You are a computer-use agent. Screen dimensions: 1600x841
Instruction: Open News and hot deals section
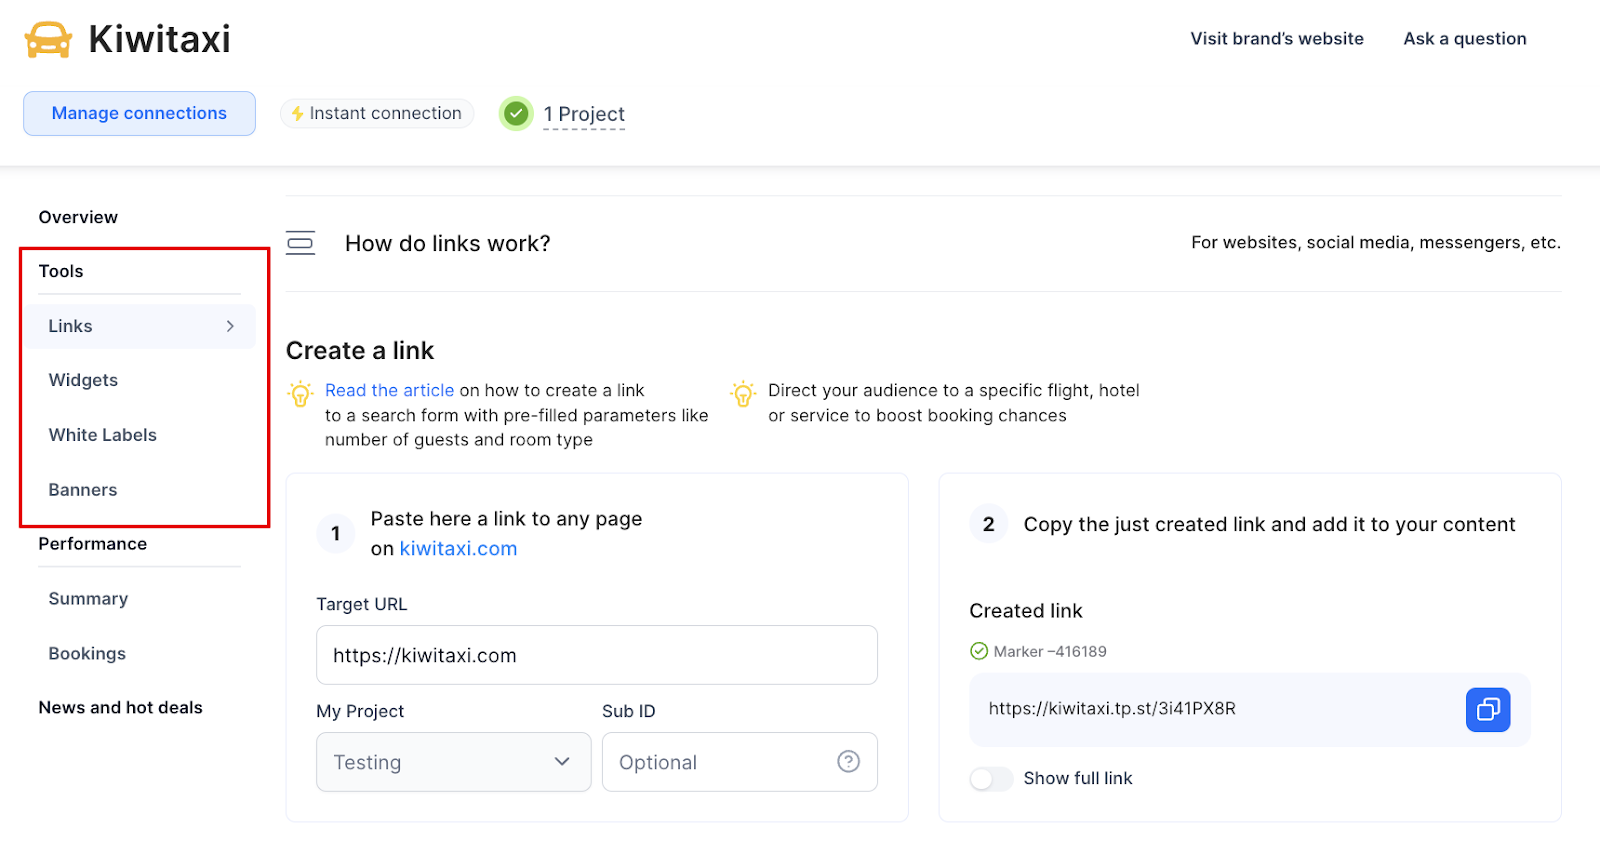pos(120,708)
